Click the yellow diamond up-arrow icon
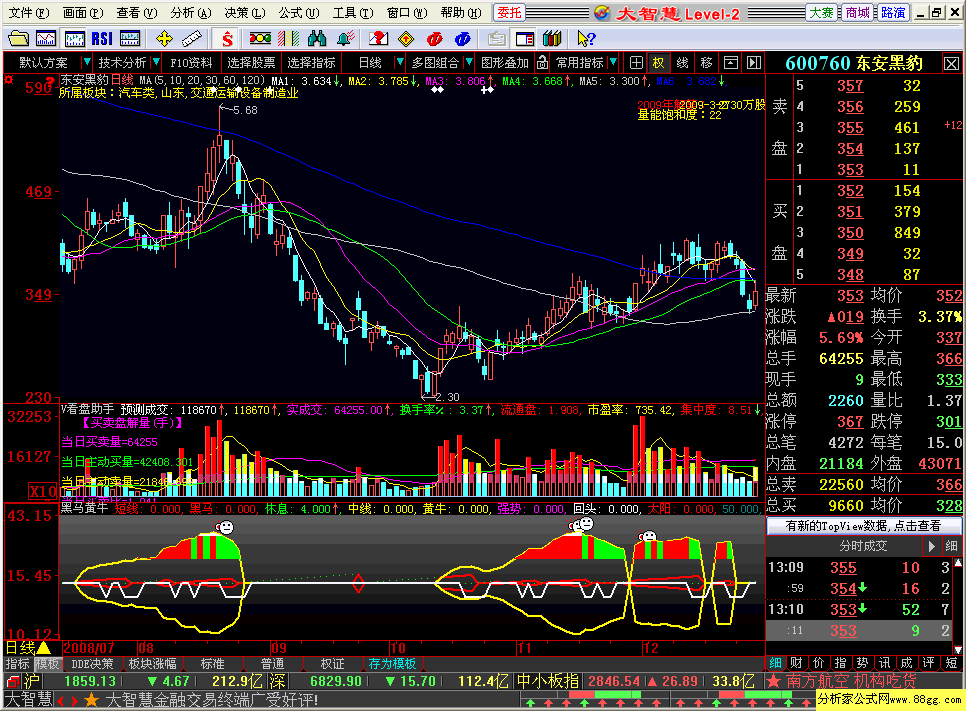966x711 pixels. click(x=406, y=39)
